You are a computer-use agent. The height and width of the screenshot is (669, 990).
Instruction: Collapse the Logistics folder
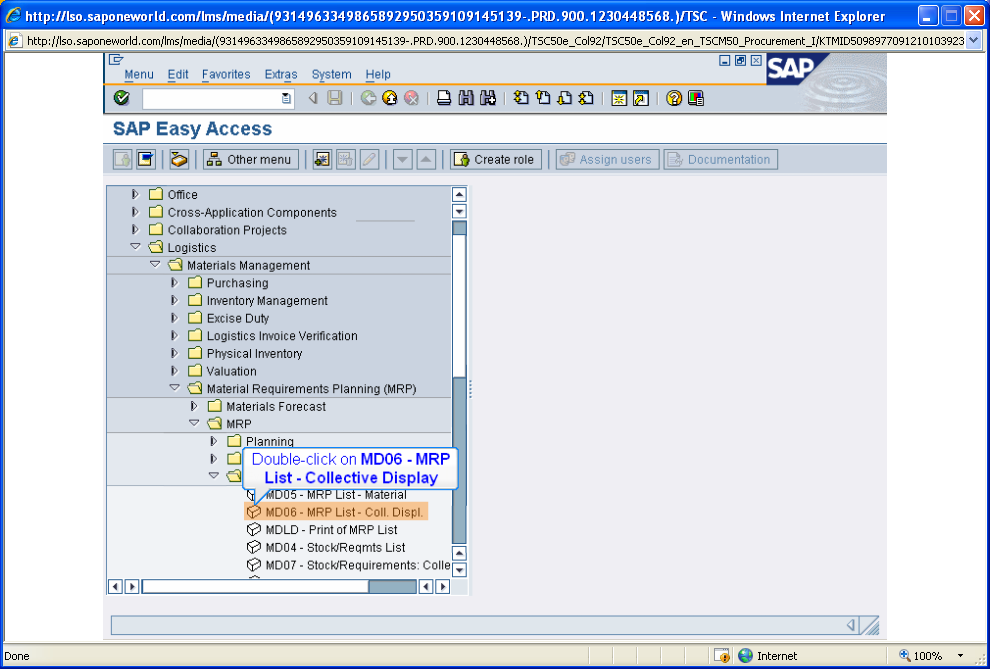pos(135,247)
